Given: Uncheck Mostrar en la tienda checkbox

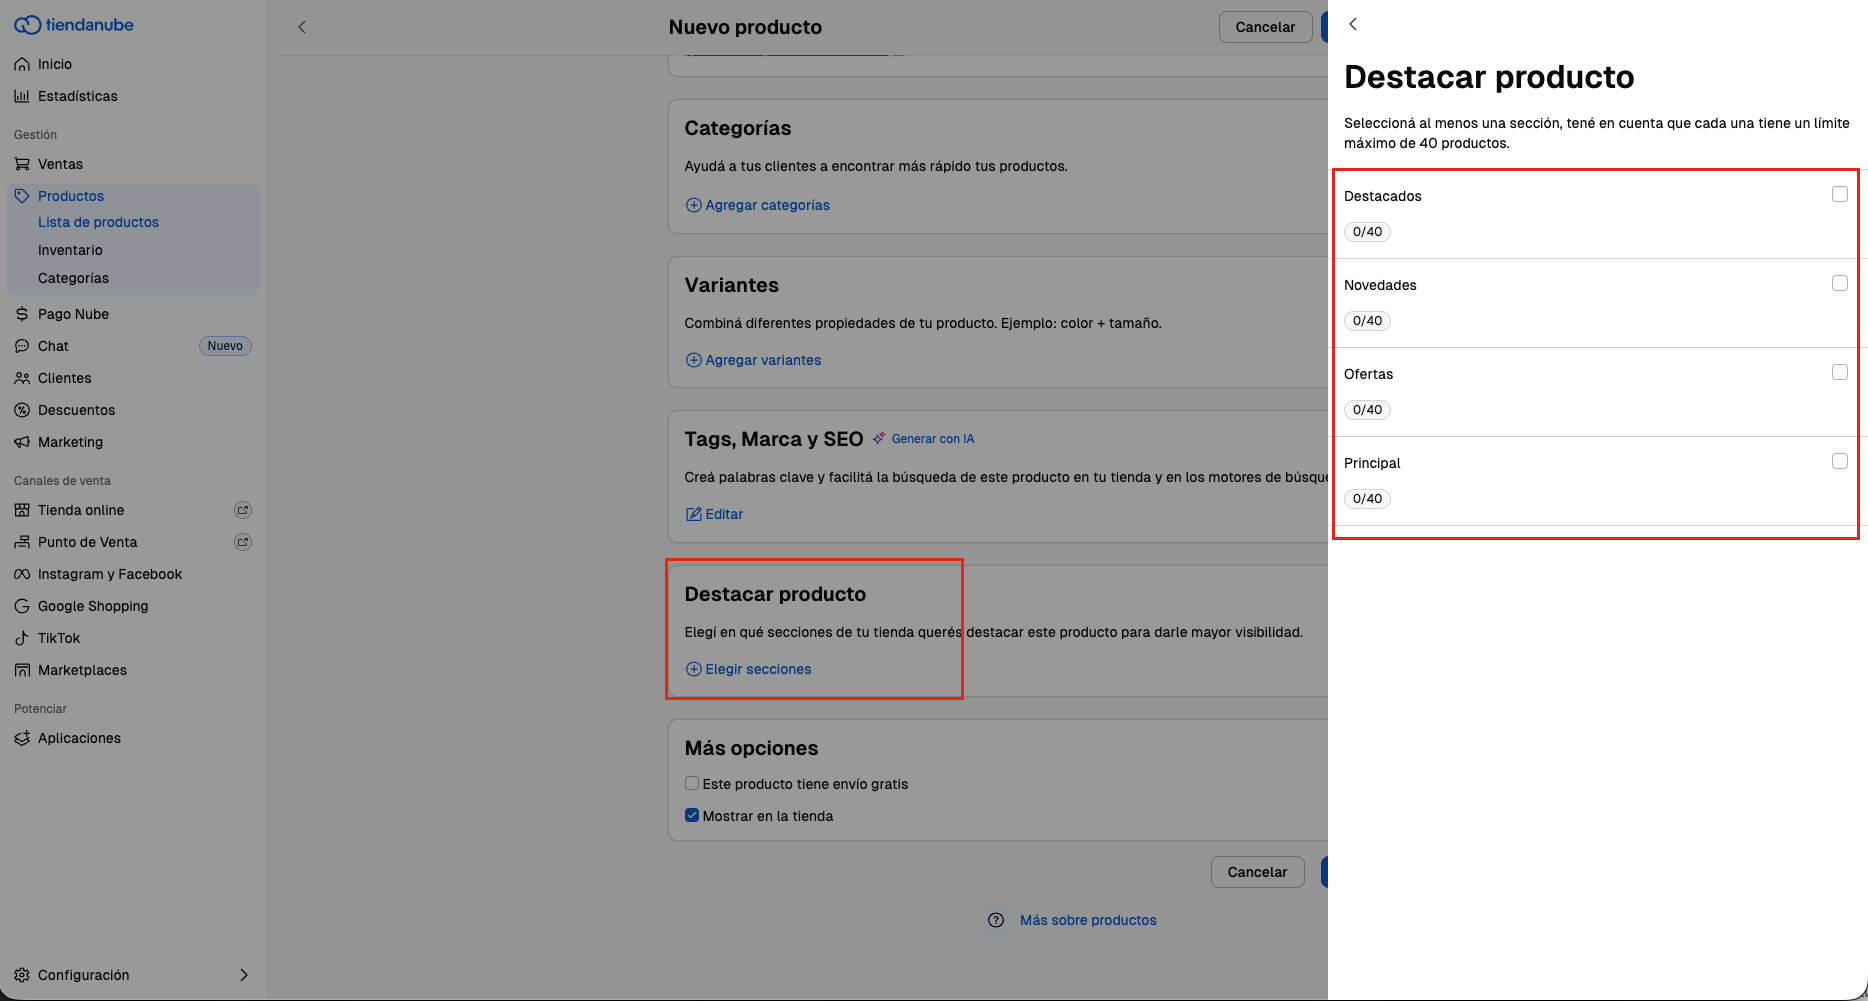Looking at the screenshot, I should [x=692, y=815].
